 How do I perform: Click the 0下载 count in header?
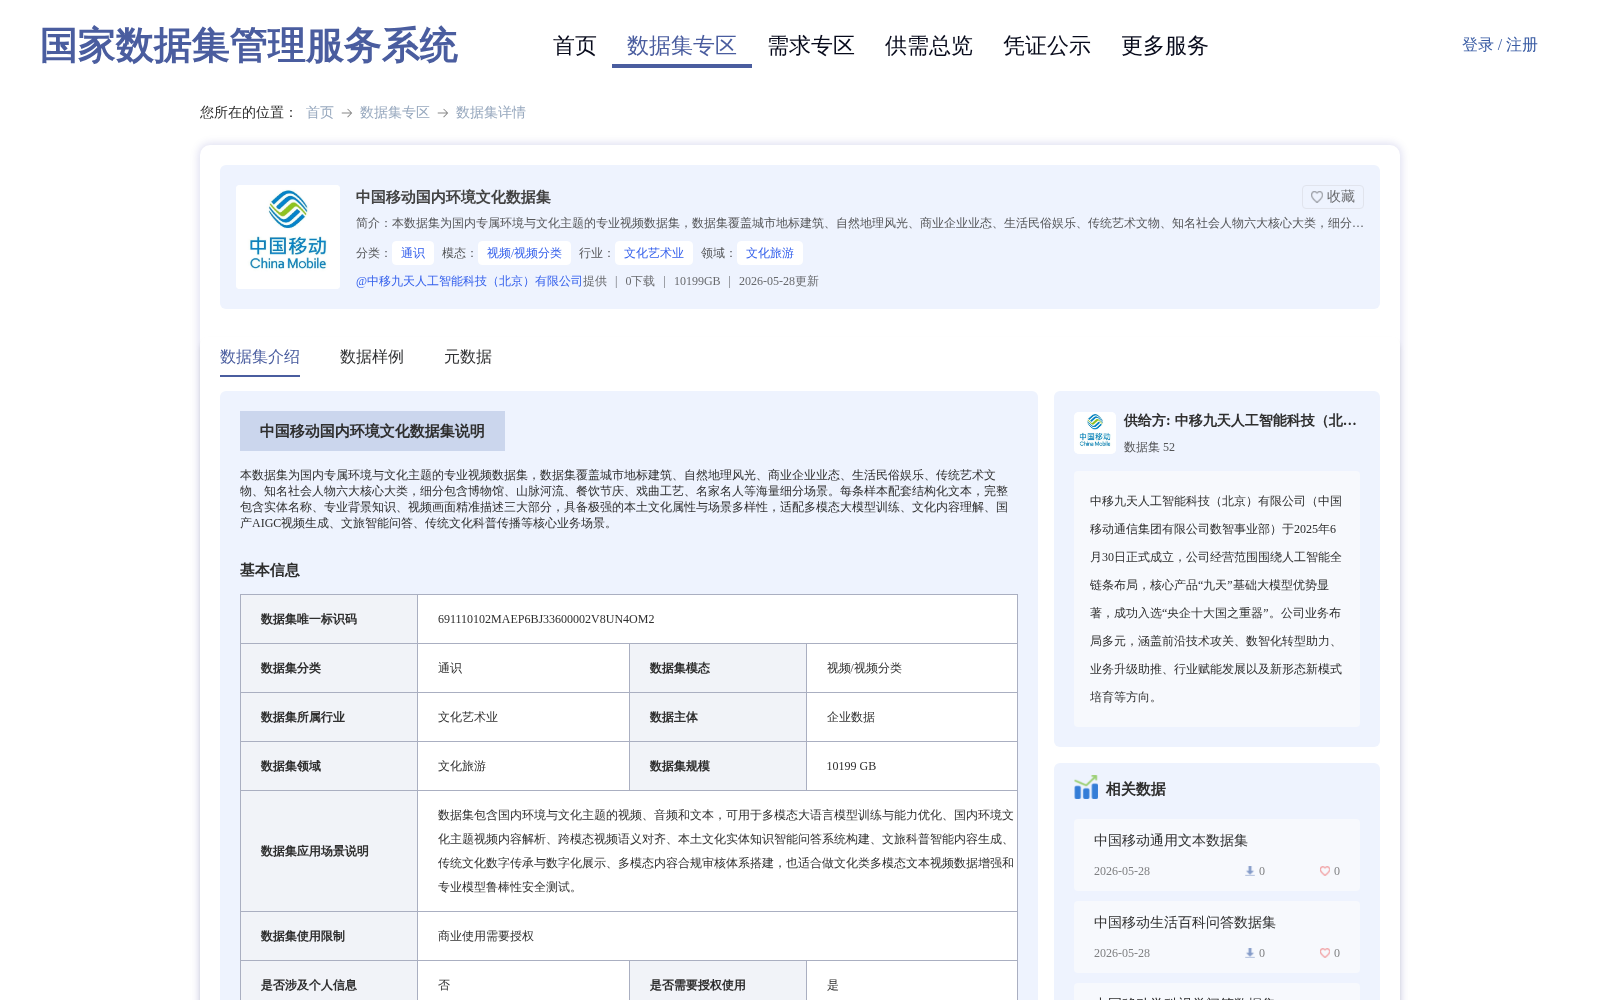(x=640, y=281)
